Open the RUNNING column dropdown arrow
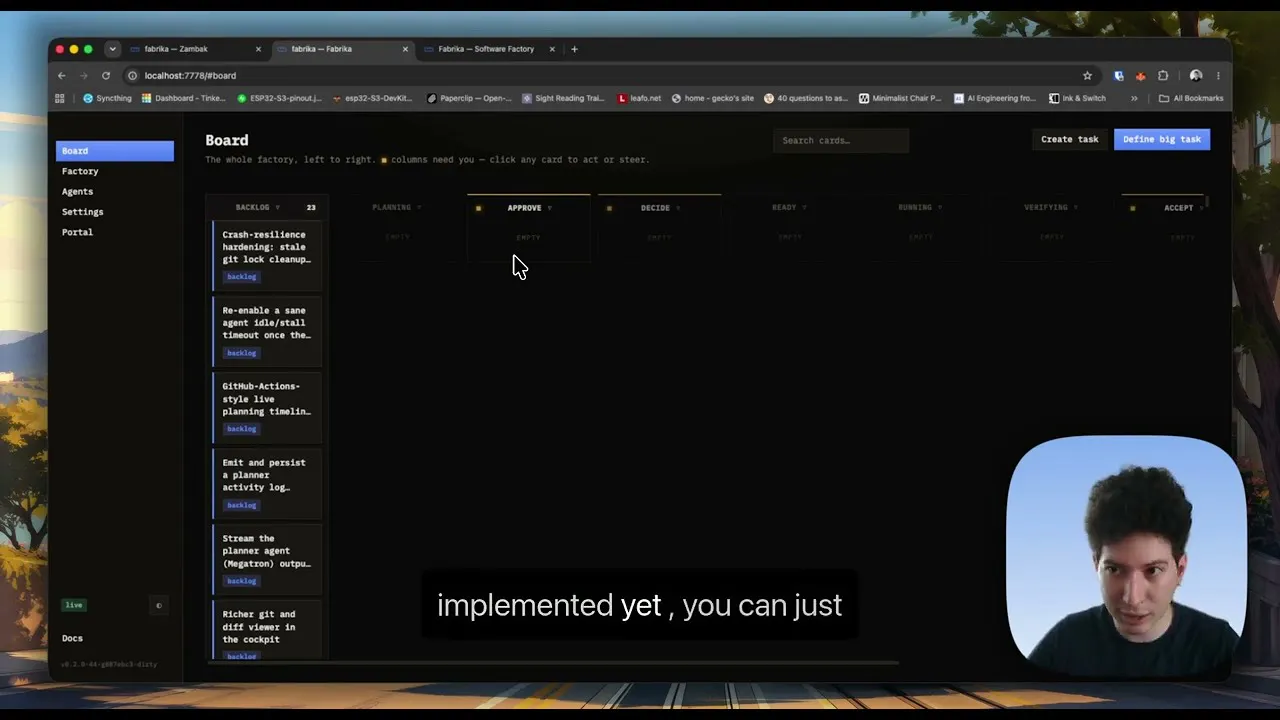1280x720 pixels. [x=940, y=208]
